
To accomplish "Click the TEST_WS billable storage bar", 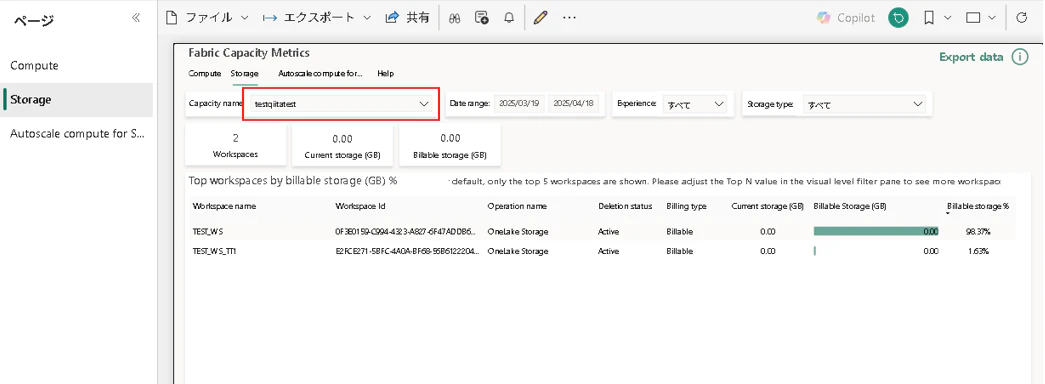I will pos(876,231).
